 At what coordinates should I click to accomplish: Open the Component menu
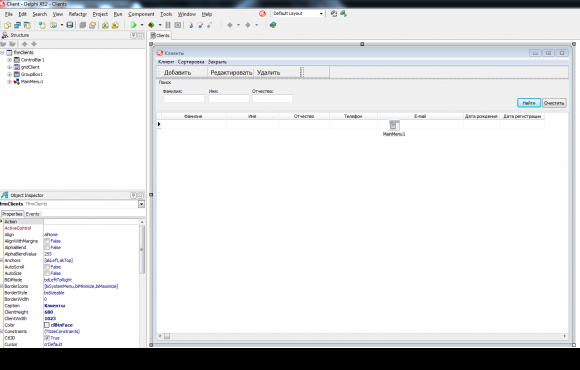pyautogui.click(x=141, y=14)
